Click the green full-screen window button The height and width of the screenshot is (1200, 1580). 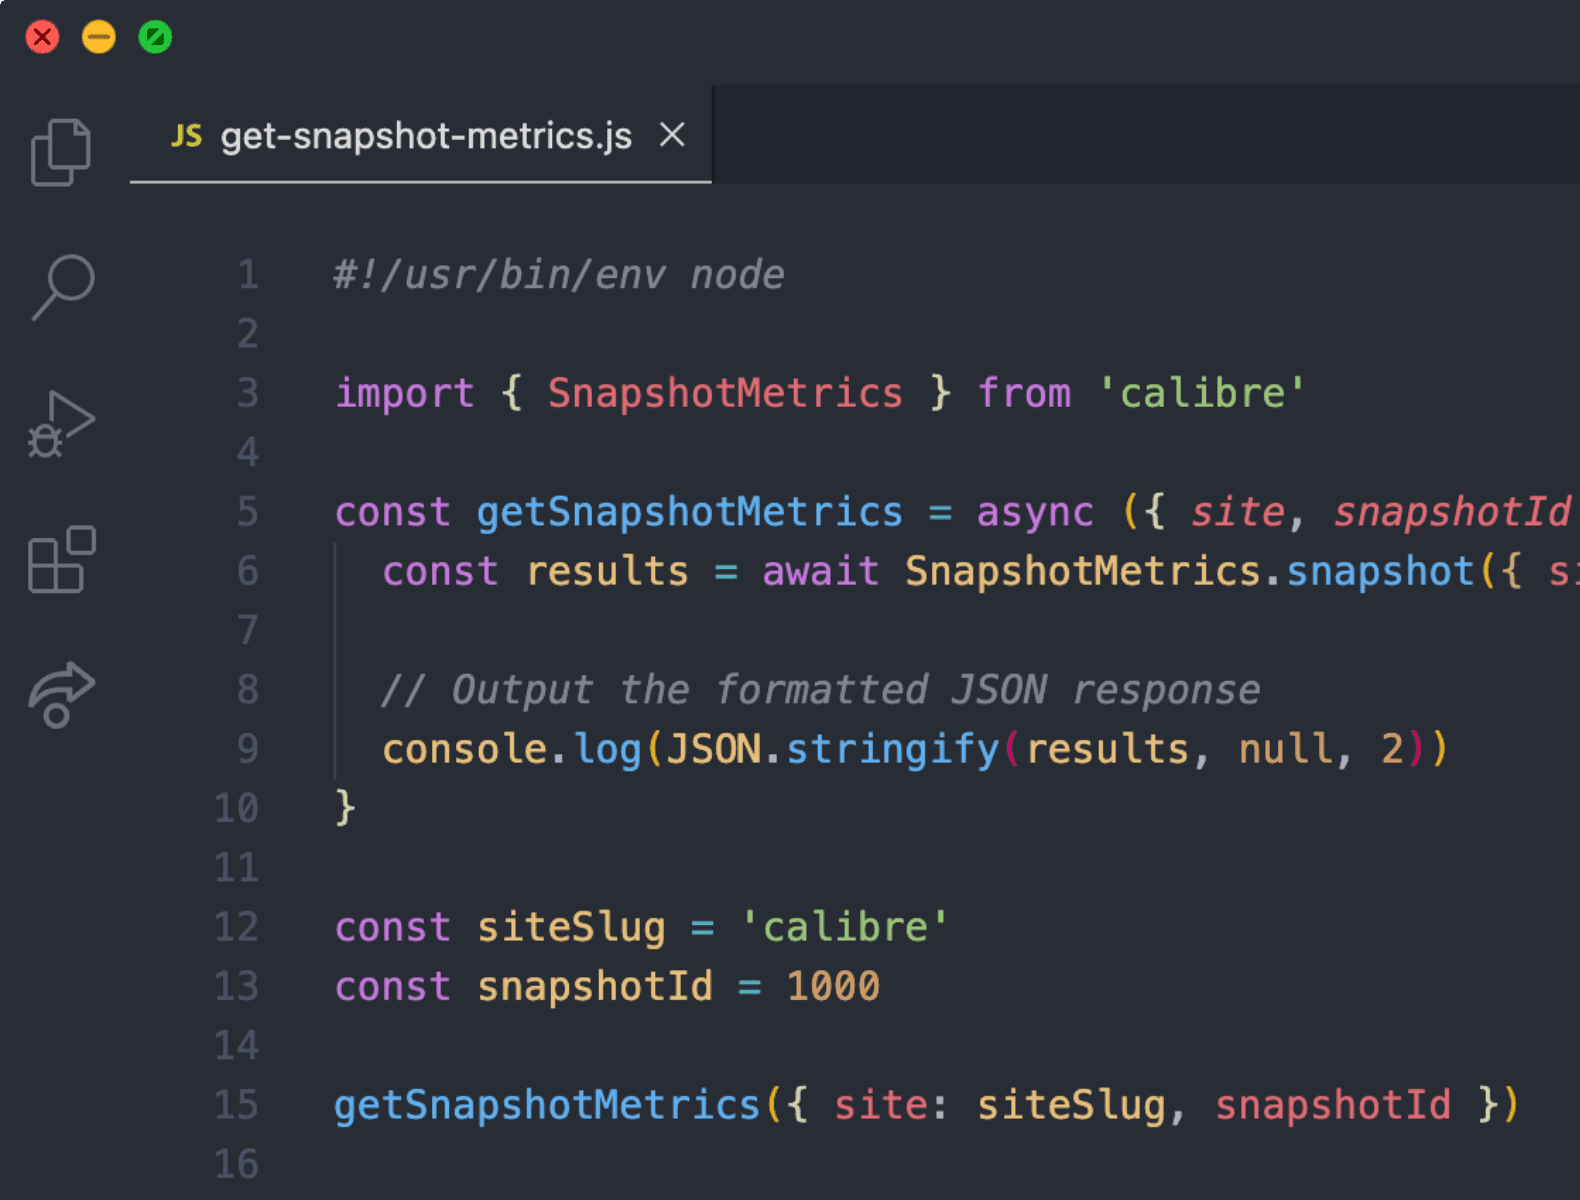click(x=155, y=38)
